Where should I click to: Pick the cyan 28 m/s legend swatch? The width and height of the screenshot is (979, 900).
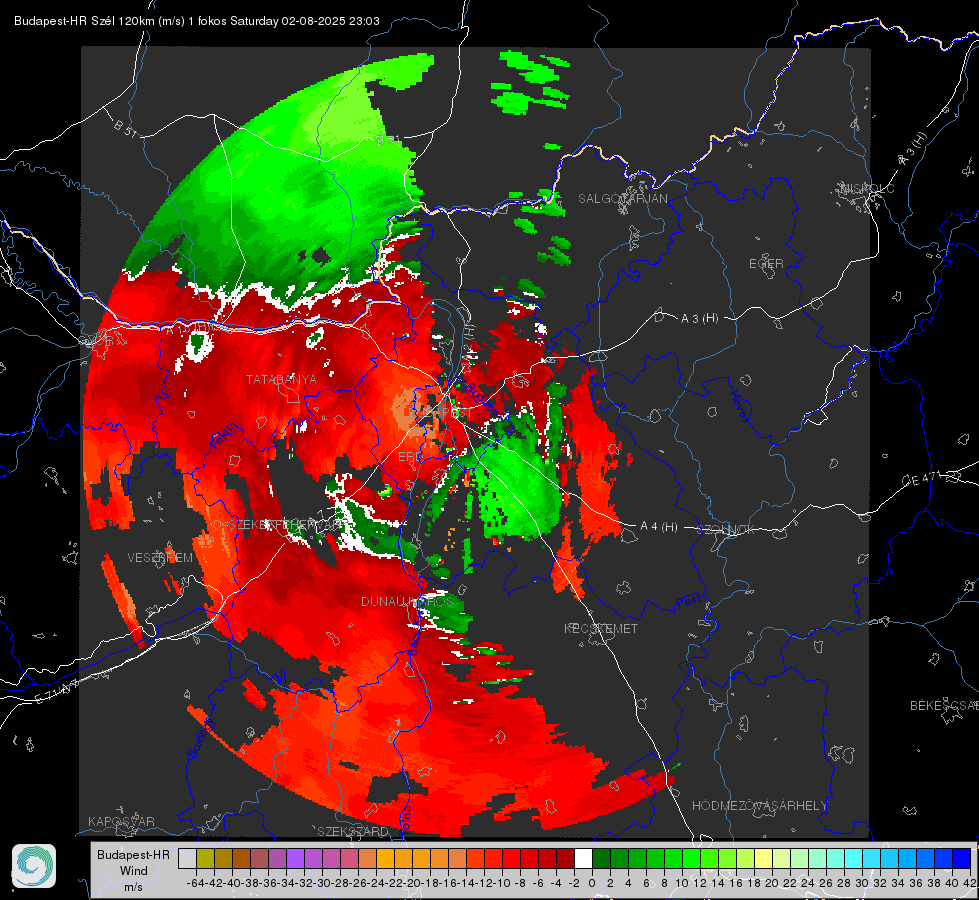tap(854, 859)
